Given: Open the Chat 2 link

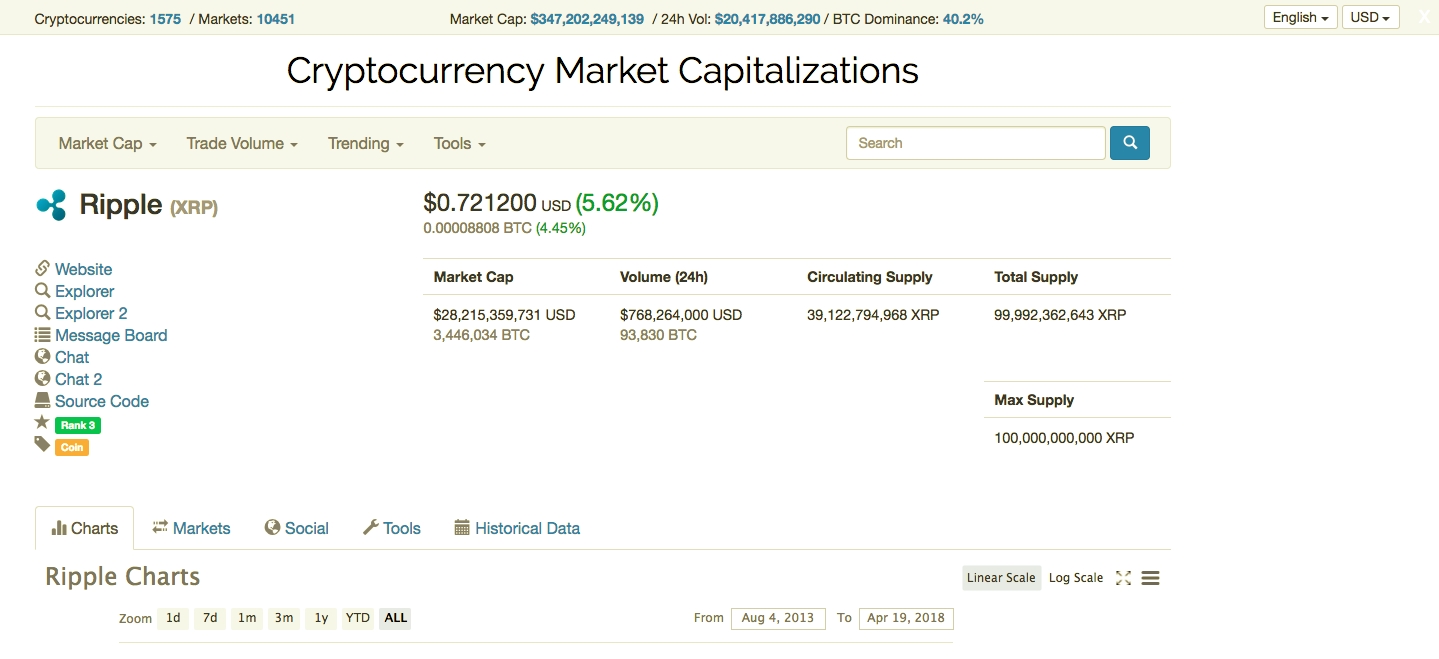Looking at the screenshot, I should coord(78,379).
